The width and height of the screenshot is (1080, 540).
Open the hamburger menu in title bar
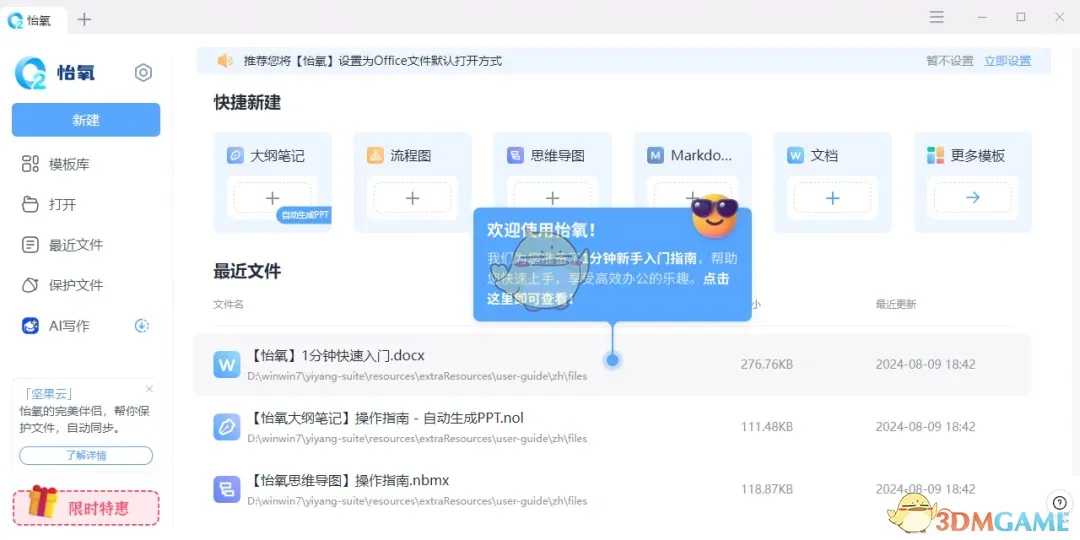click(936, 17)
